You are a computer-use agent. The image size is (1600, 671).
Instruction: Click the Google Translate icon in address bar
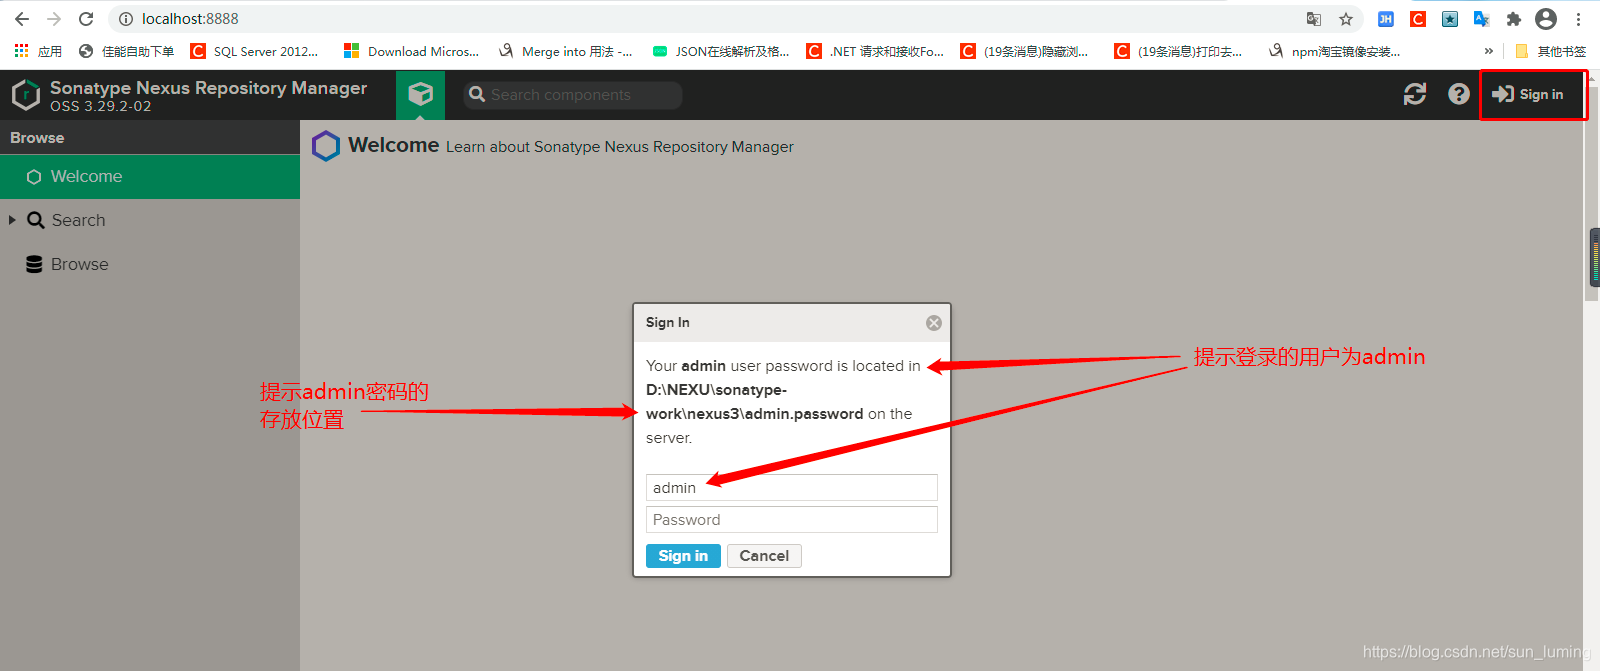pyautogui.click(x=1314, y=19)
